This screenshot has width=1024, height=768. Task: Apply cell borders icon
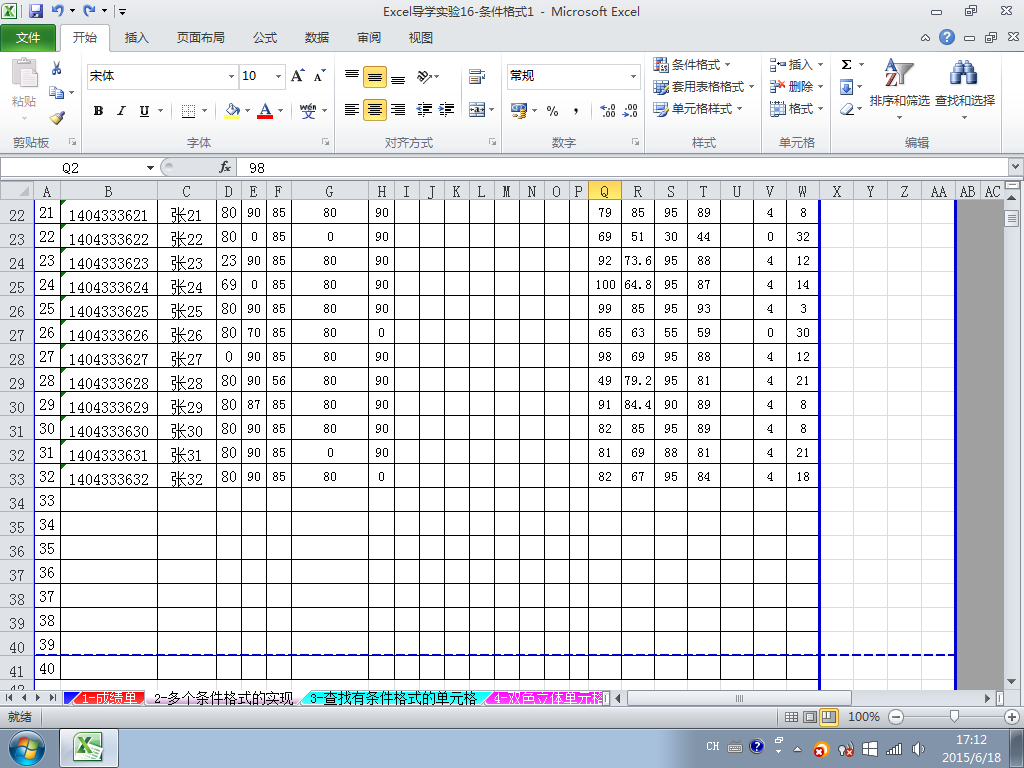(x=188, y=111)
